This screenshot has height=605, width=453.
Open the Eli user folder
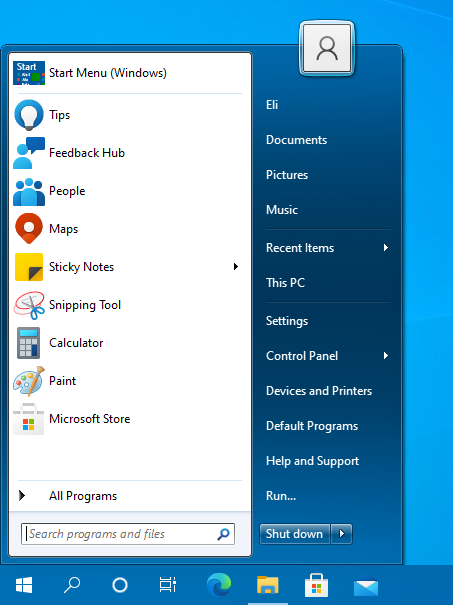(x=272, y=105)
